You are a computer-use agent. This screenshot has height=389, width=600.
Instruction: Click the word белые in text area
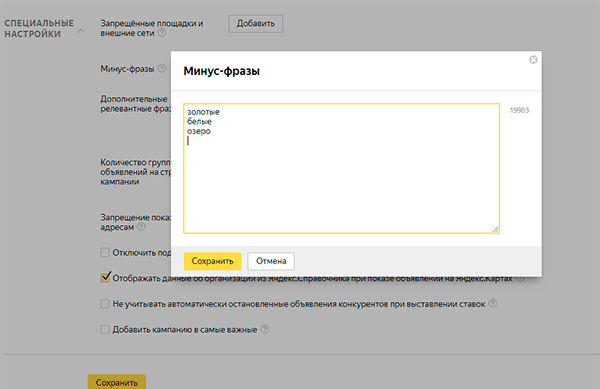[199, 122]
